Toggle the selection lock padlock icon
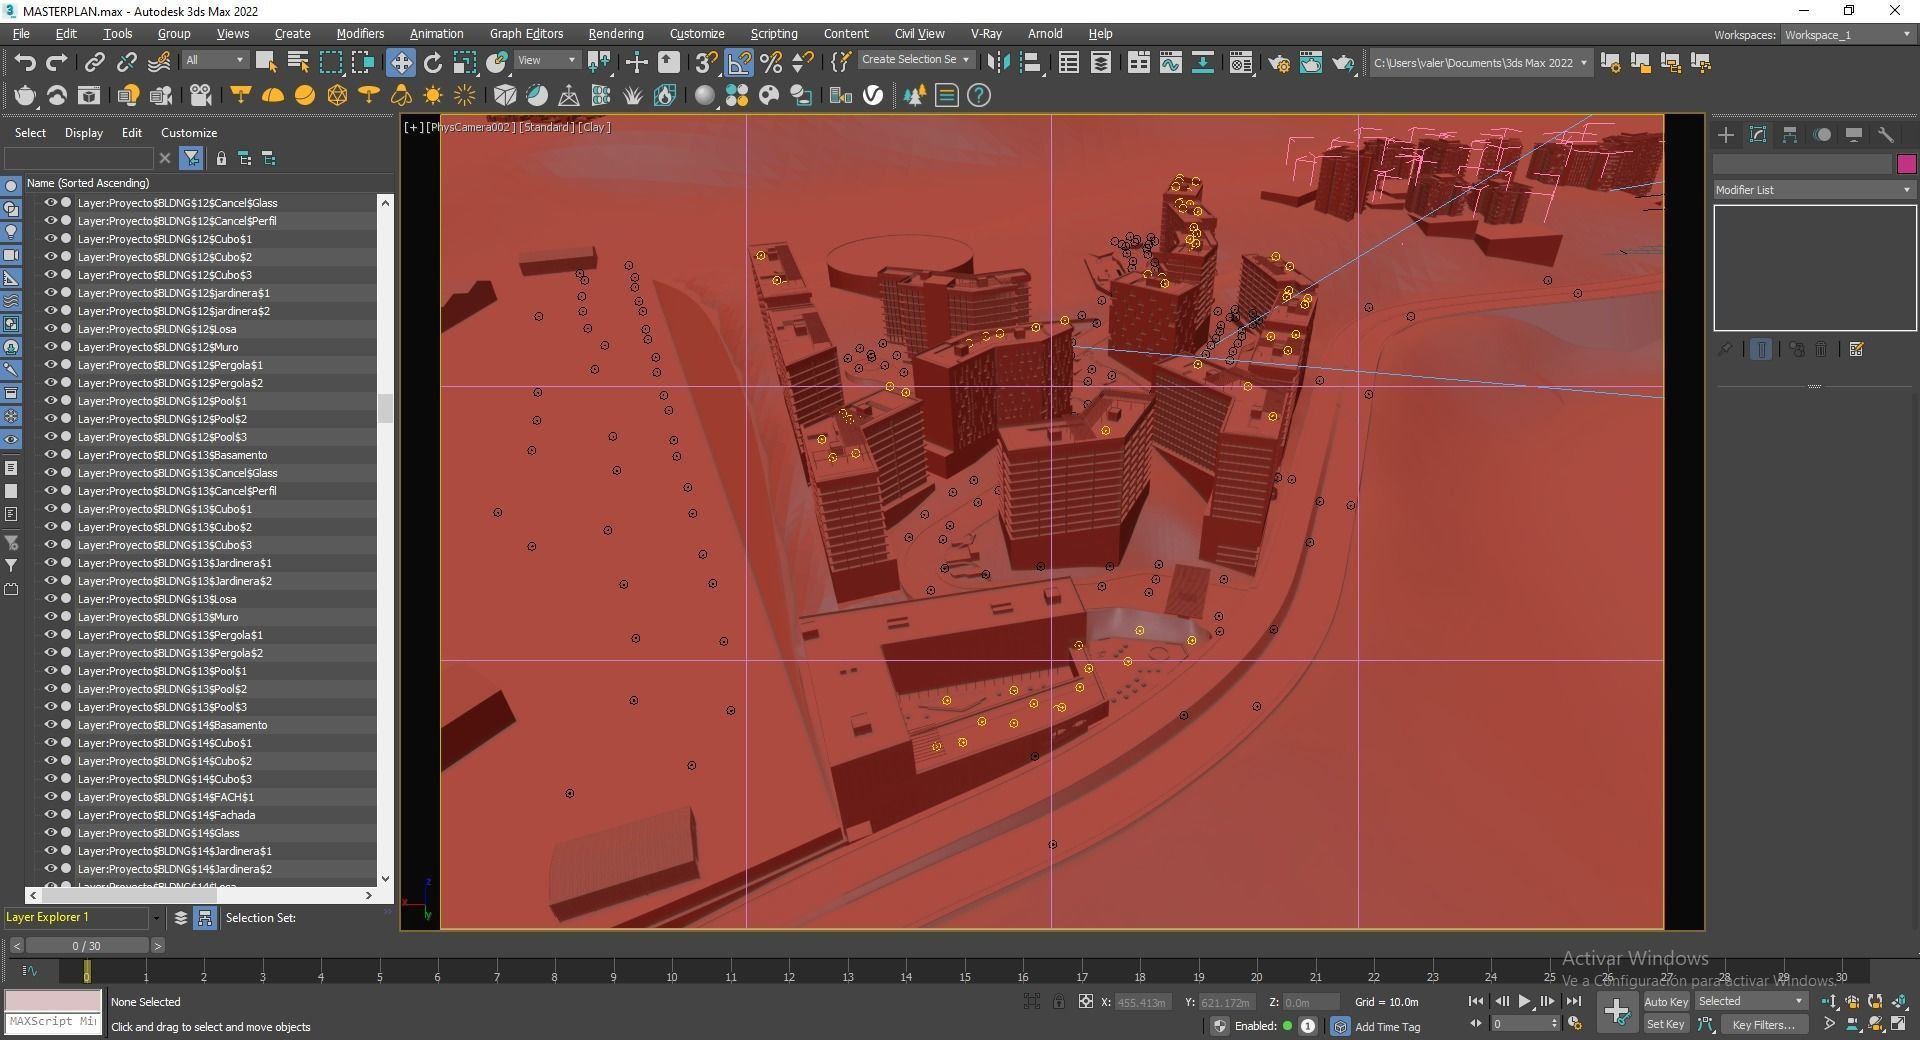The height and width of the screenshot is (1040, 1920). pos(1059,1001)
